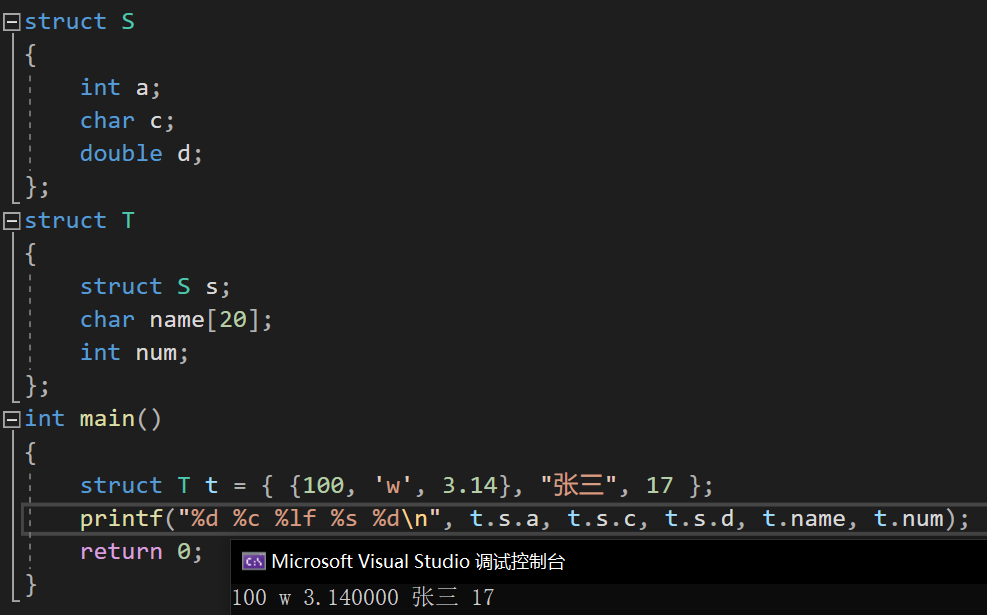Click the Microsoft Visual Studio 调试控制台 title
The width and height of the screenshot is (987, 615).
[x=418, y=561]
